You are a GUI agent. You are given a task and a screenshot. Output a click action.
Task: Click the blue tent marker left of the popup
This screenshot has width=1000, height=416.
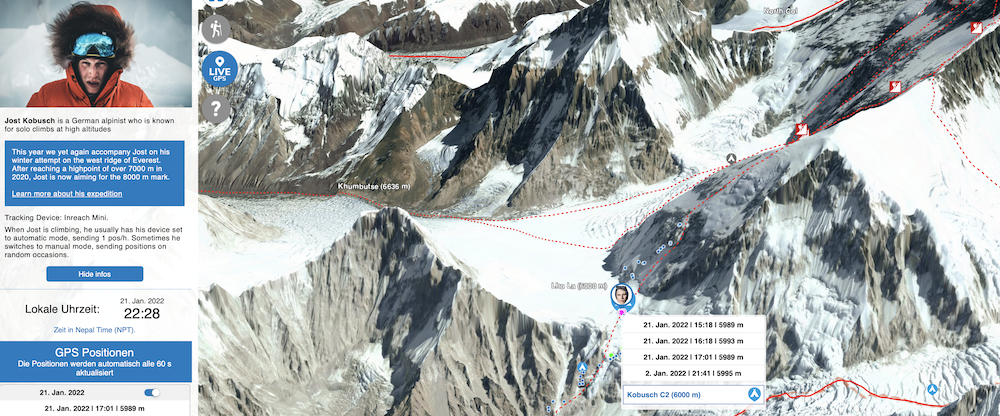[582, 368]
